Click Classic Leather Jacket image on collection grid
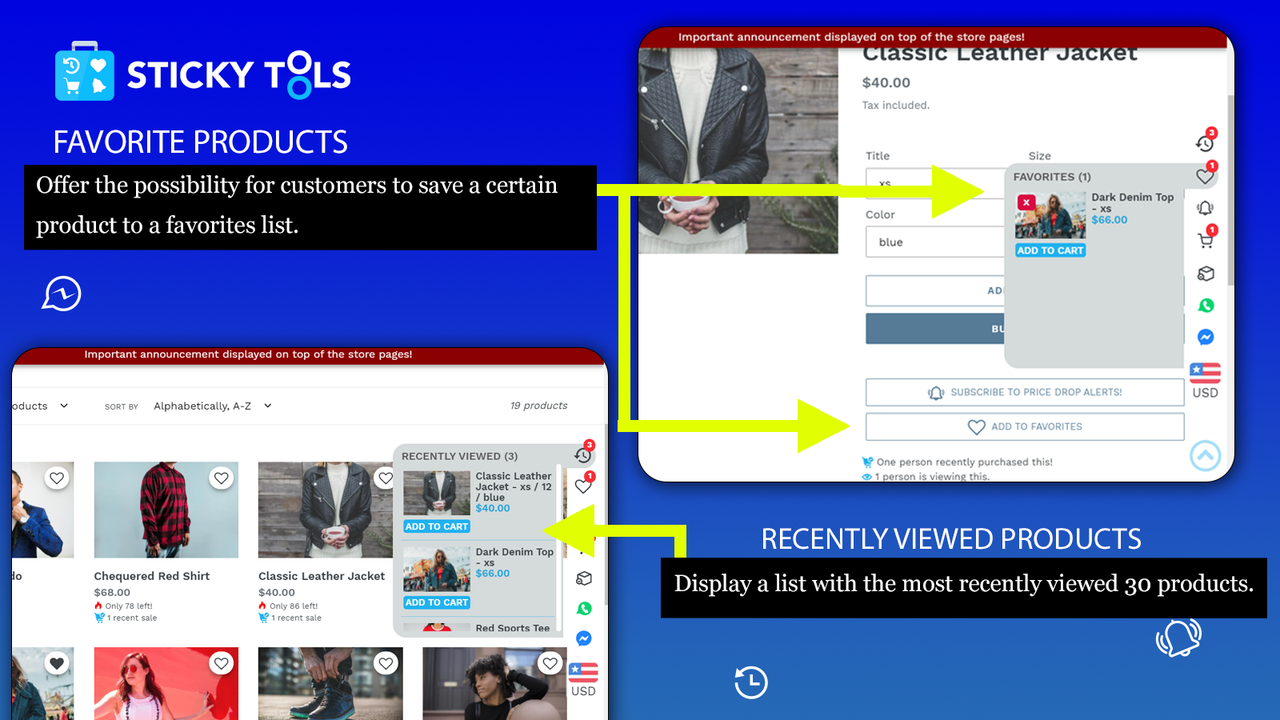This screenshot has height=720, width=1280. pyautogui.click(x=325, y=510)
